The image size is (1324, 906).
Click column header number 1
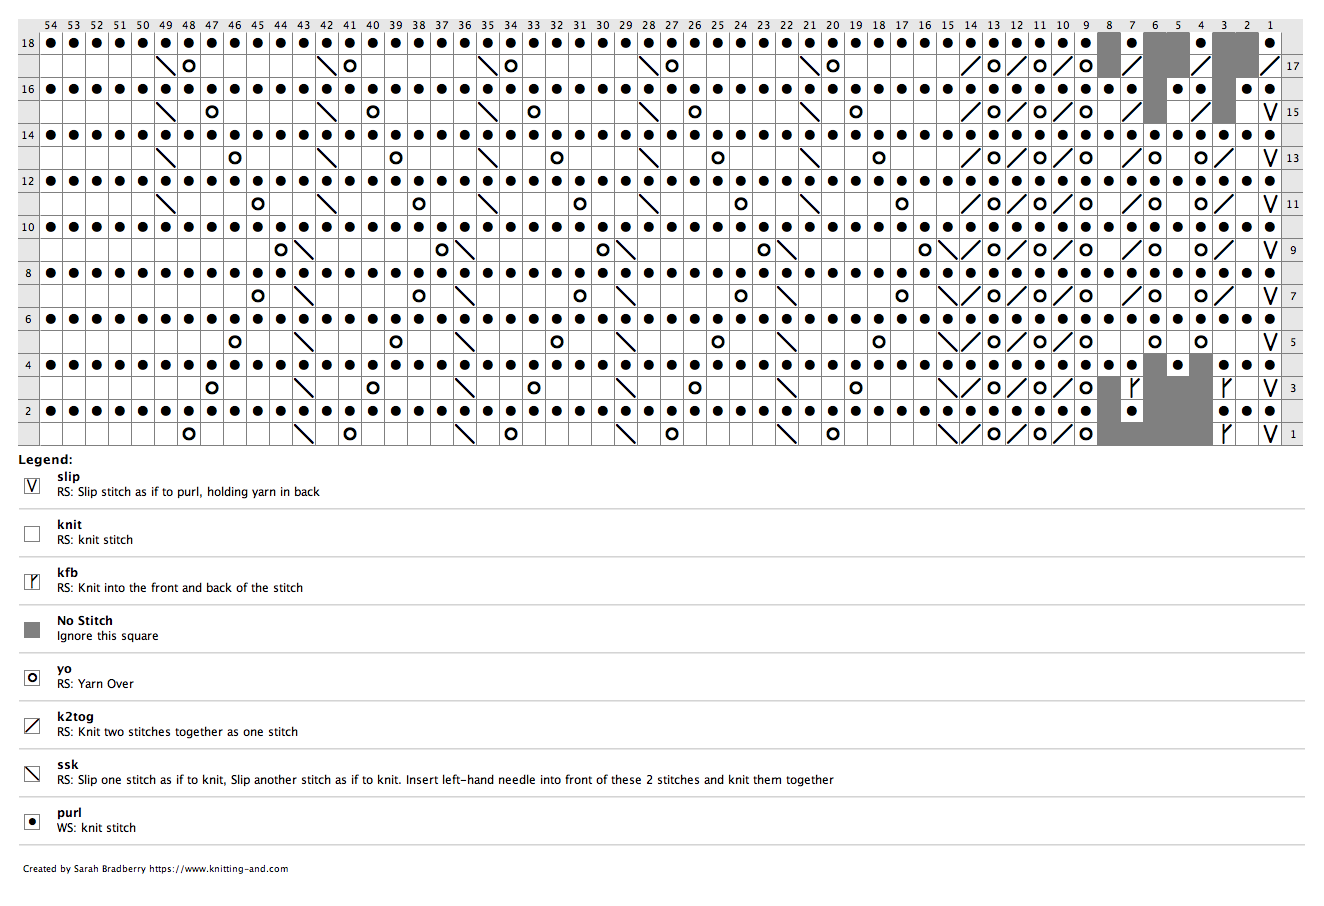(x=1270, y=25)
